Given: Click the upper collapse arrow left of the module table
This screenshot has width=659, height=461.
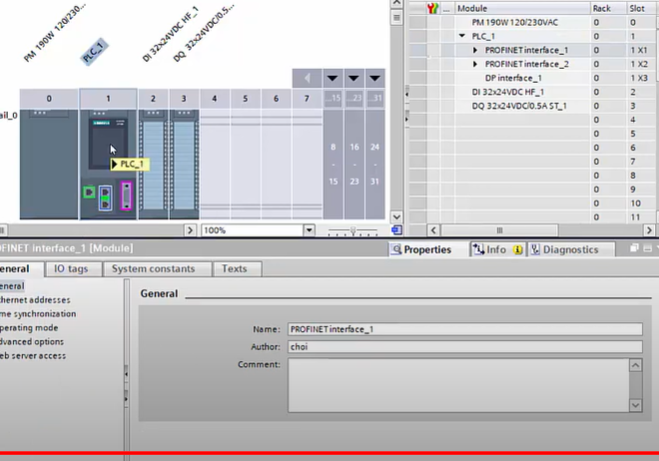Looking at the screenshot, I should coord(406,94).
